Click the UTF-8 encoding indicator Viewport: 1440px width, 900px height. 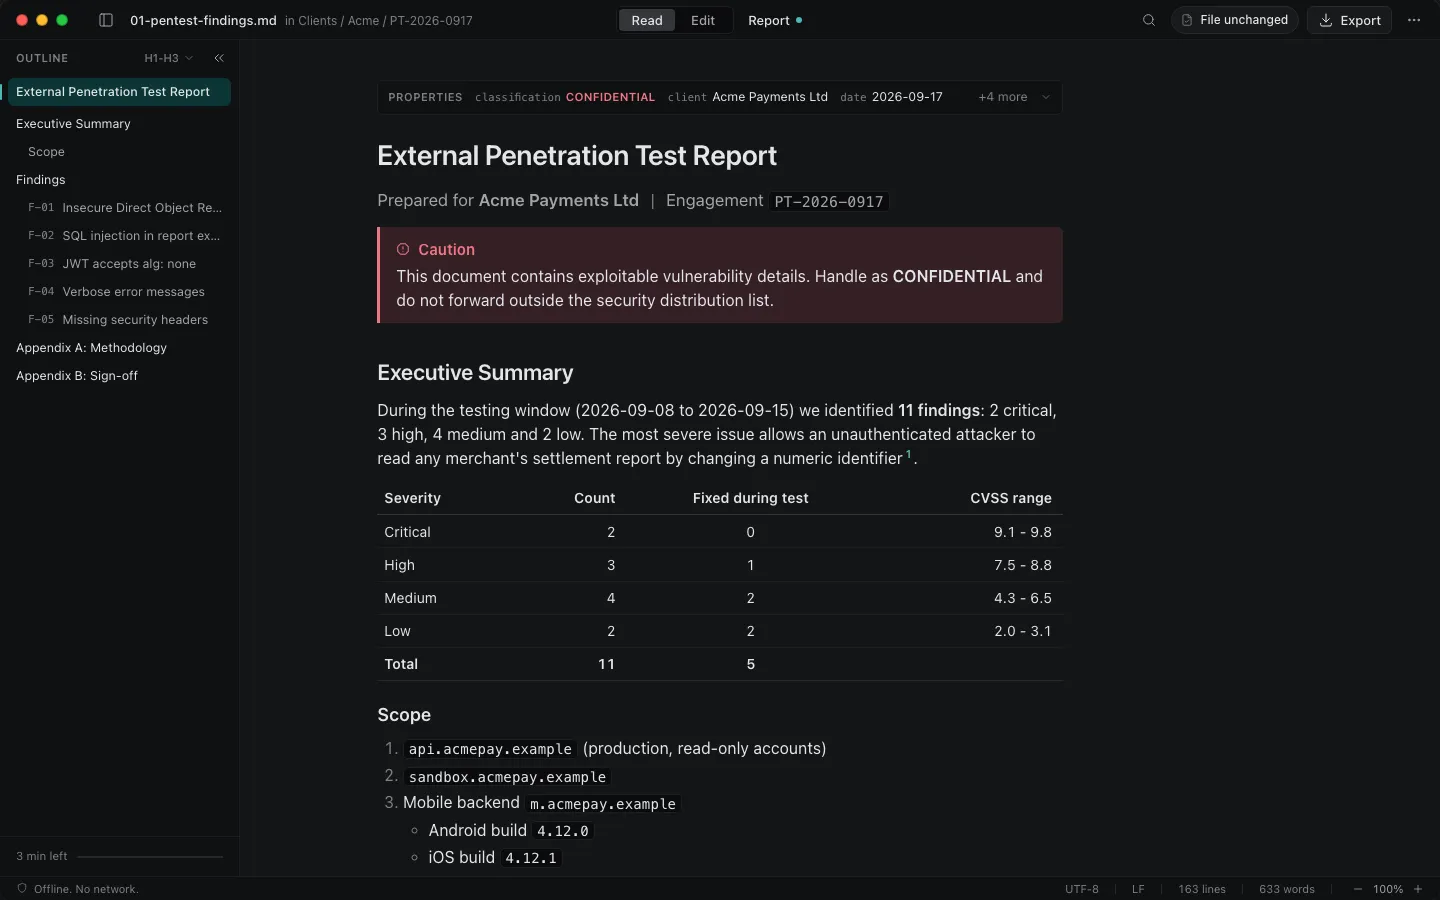(x=1082, y=889)
